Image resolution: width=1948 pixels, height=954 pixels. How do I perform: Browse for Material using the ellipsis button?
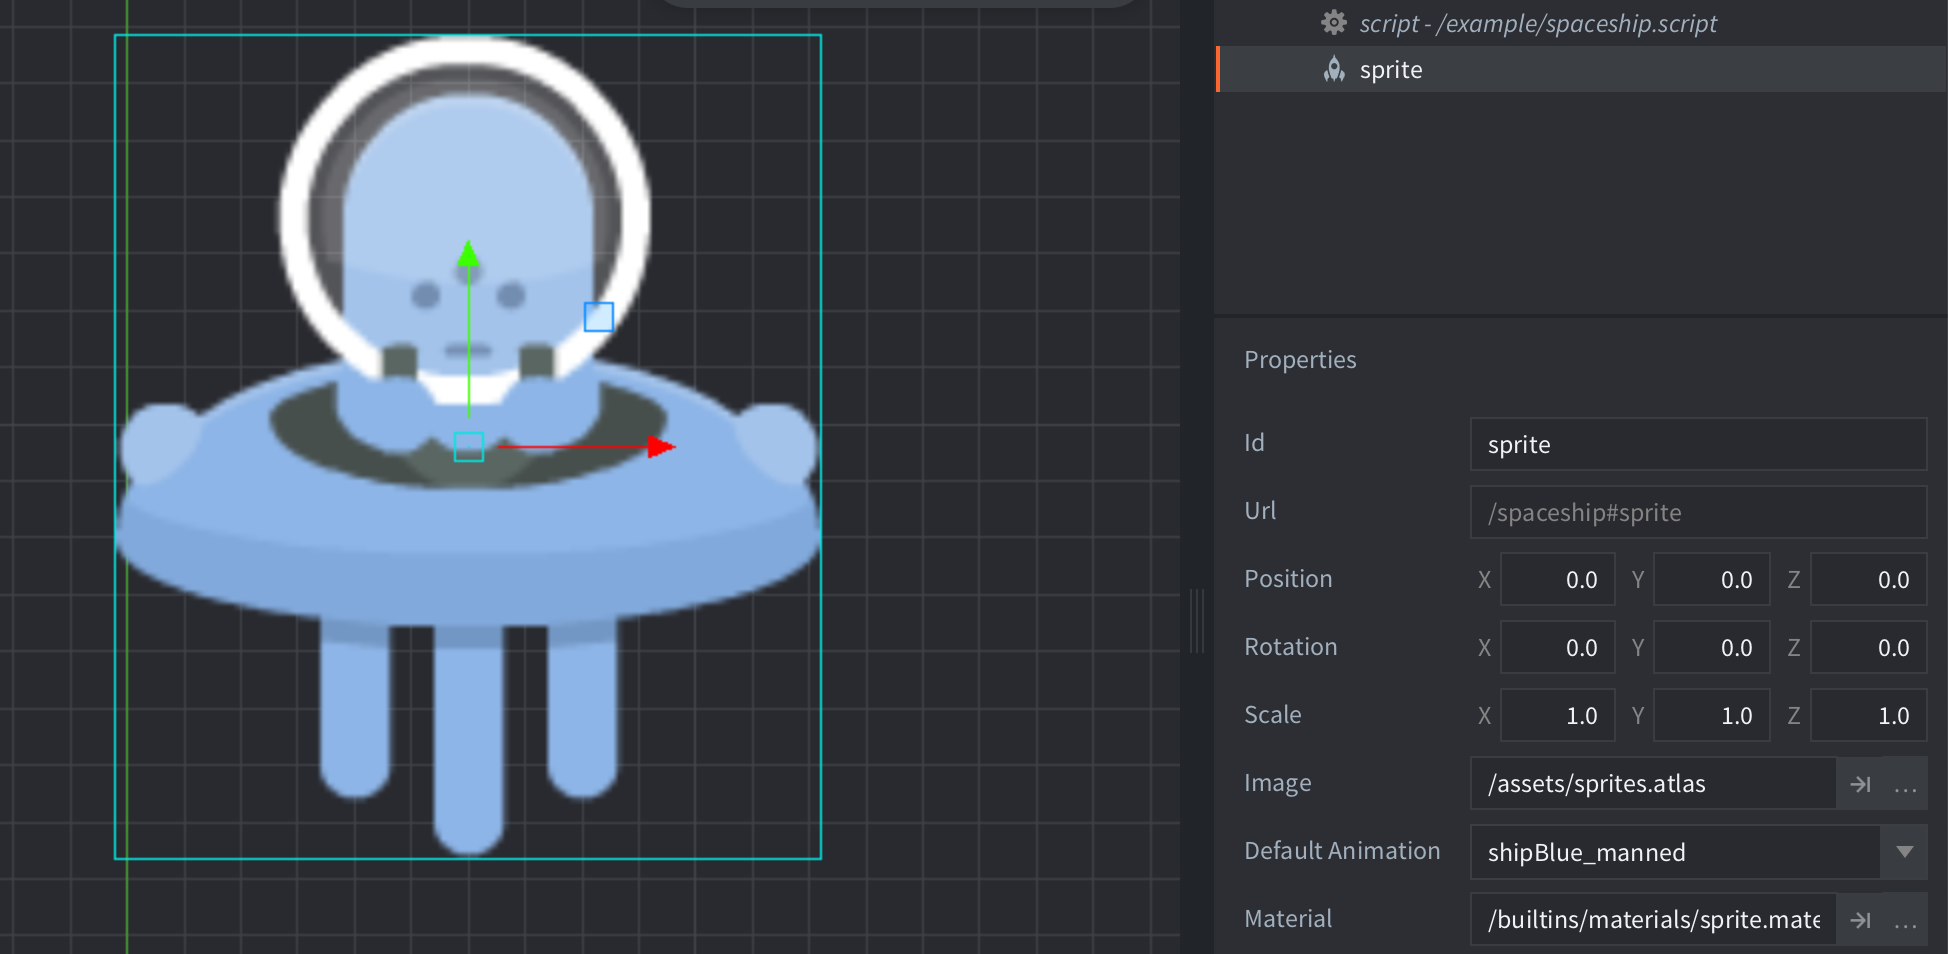click(x=1905, y=920)
